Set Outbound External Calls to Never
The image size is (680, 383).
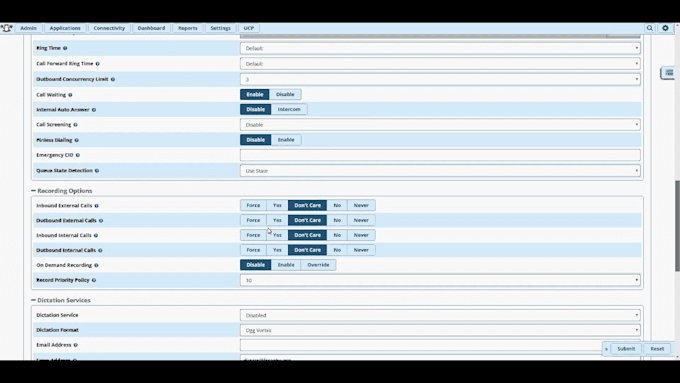[361, 220]
